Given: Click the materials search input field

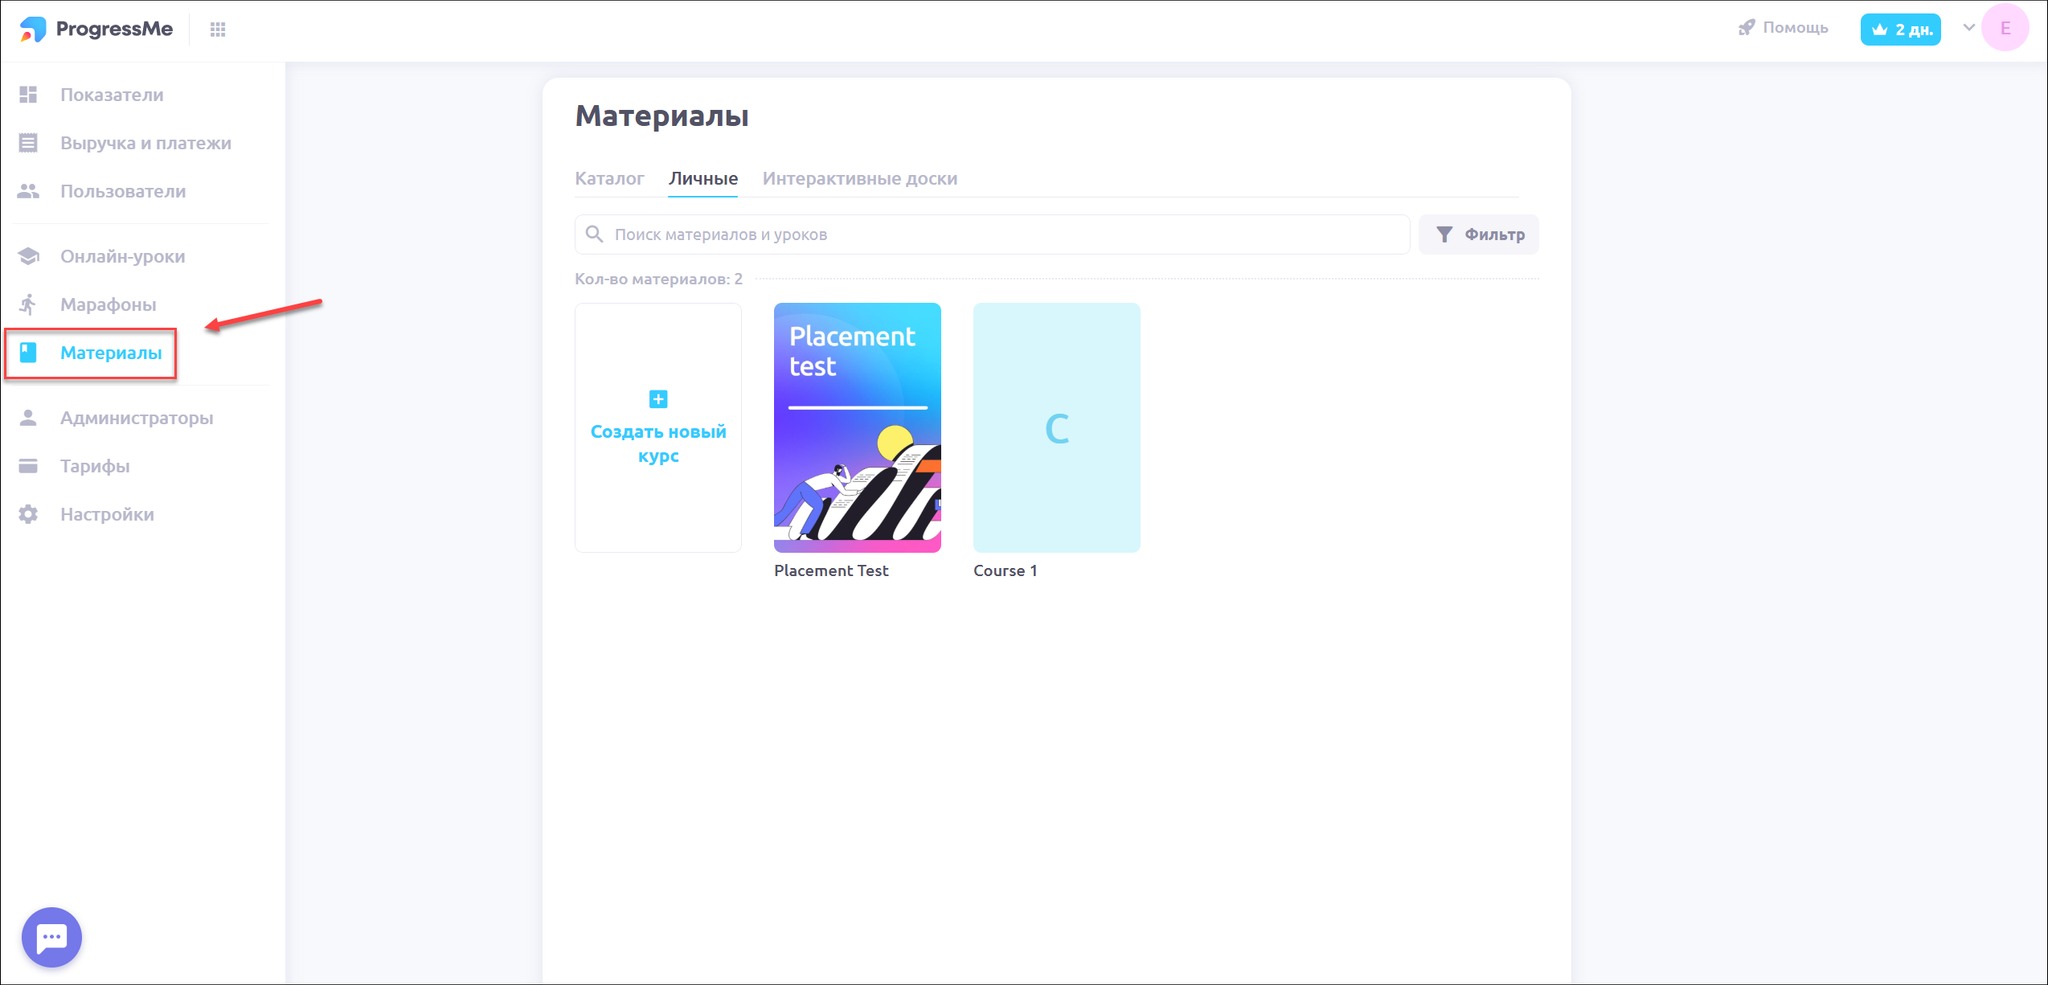Looking at the screenshot, I should (1000, 235).
